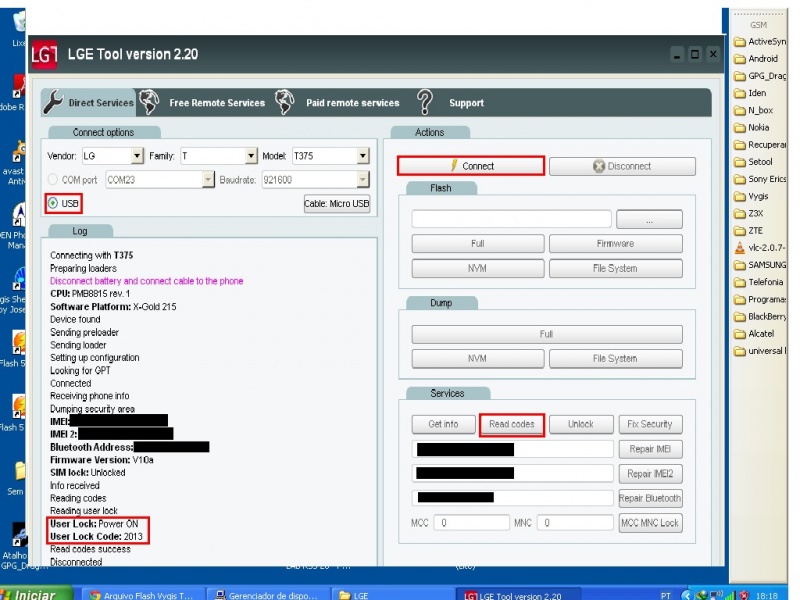Select the ZTE folder in side panel

(x=748, y=231)
